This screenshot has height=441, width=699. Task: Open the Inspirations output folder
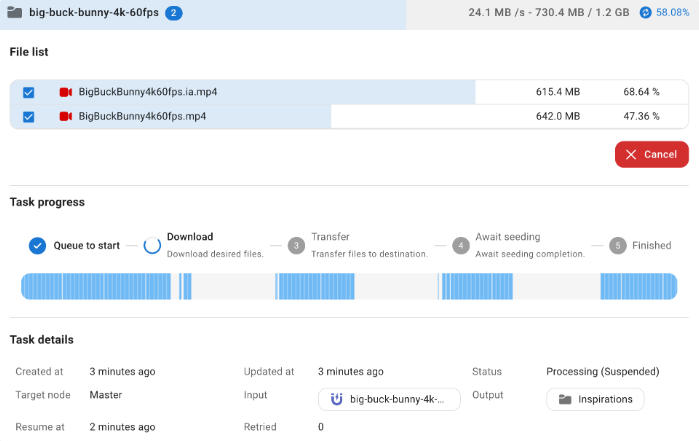coord(595,399)
